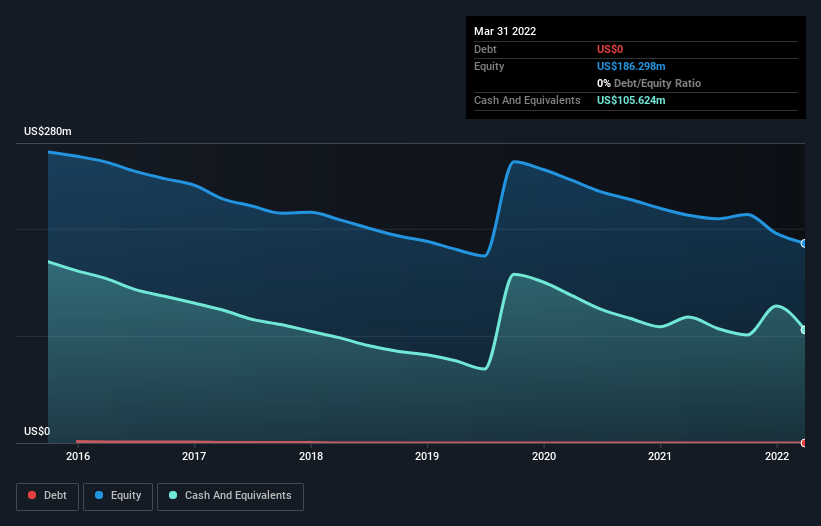Click the blue Equity endpoint marker
The height and width of the screenshot is (526, 821).
(x=804, y=243)
